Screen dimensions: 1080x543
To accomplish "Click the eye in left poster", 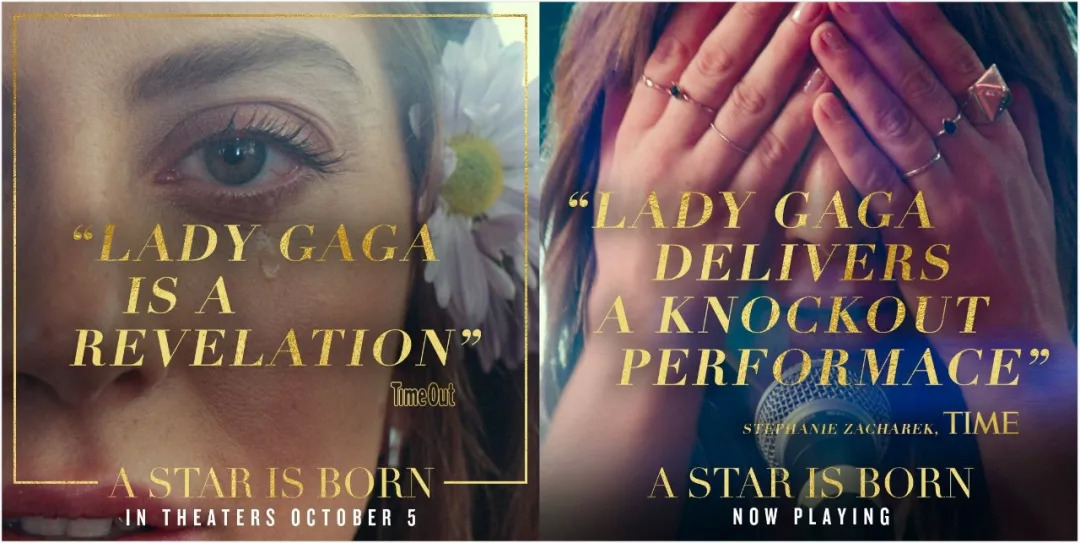I will (x=247, y=155).
